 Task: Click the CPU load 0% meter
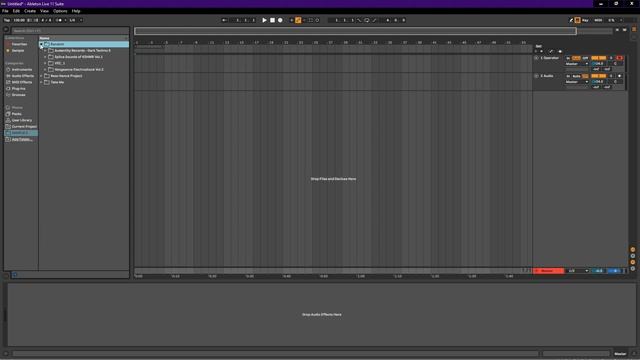[611, 20]
